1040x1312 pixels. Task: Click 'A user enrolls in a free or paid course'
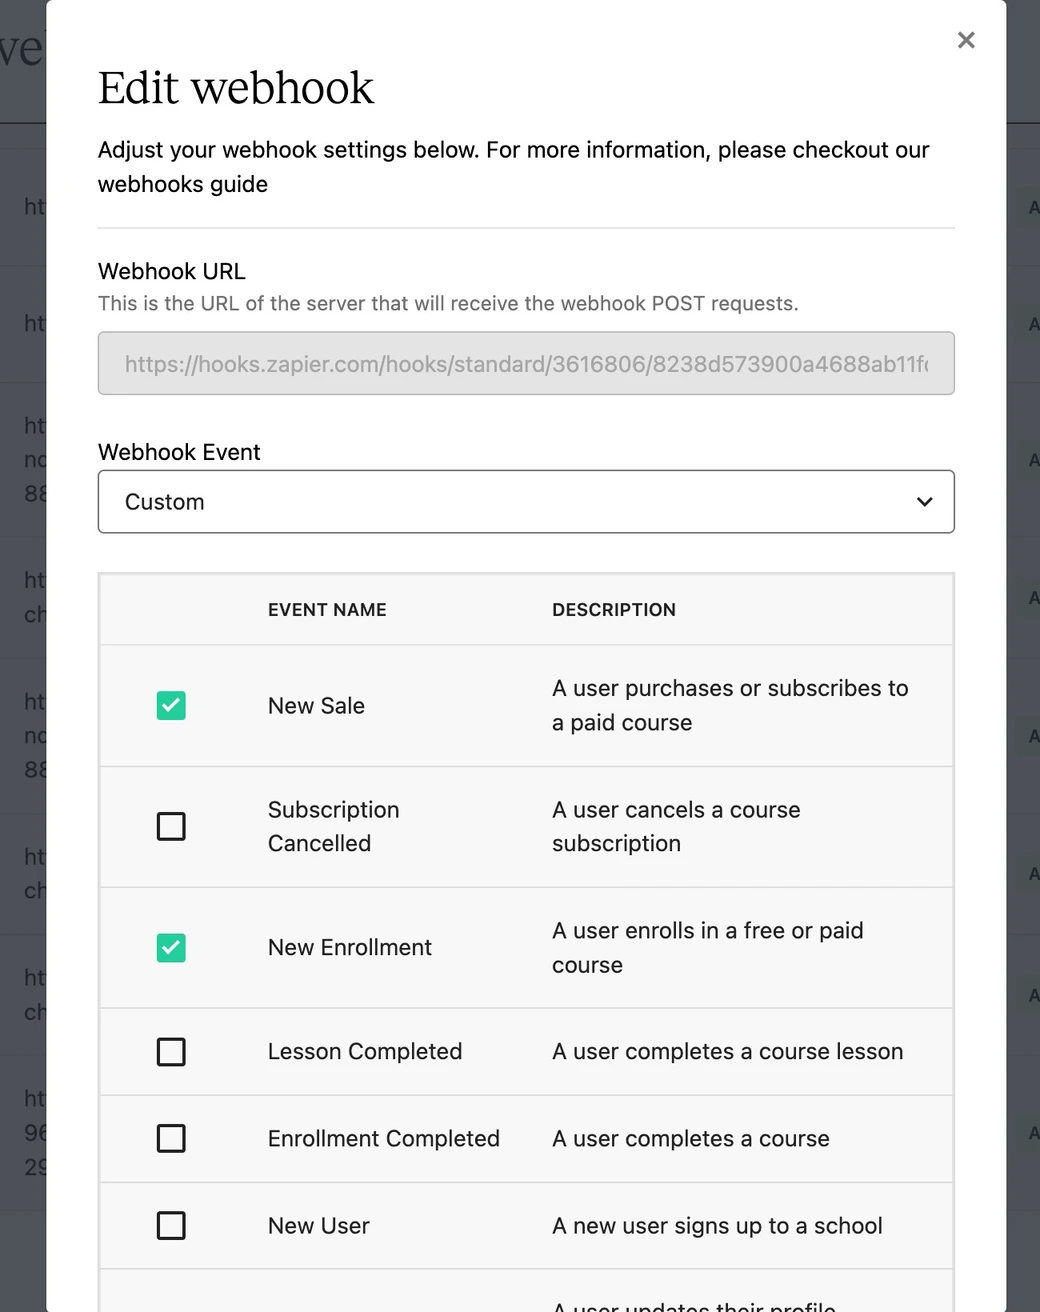click(x=708, y=948)
